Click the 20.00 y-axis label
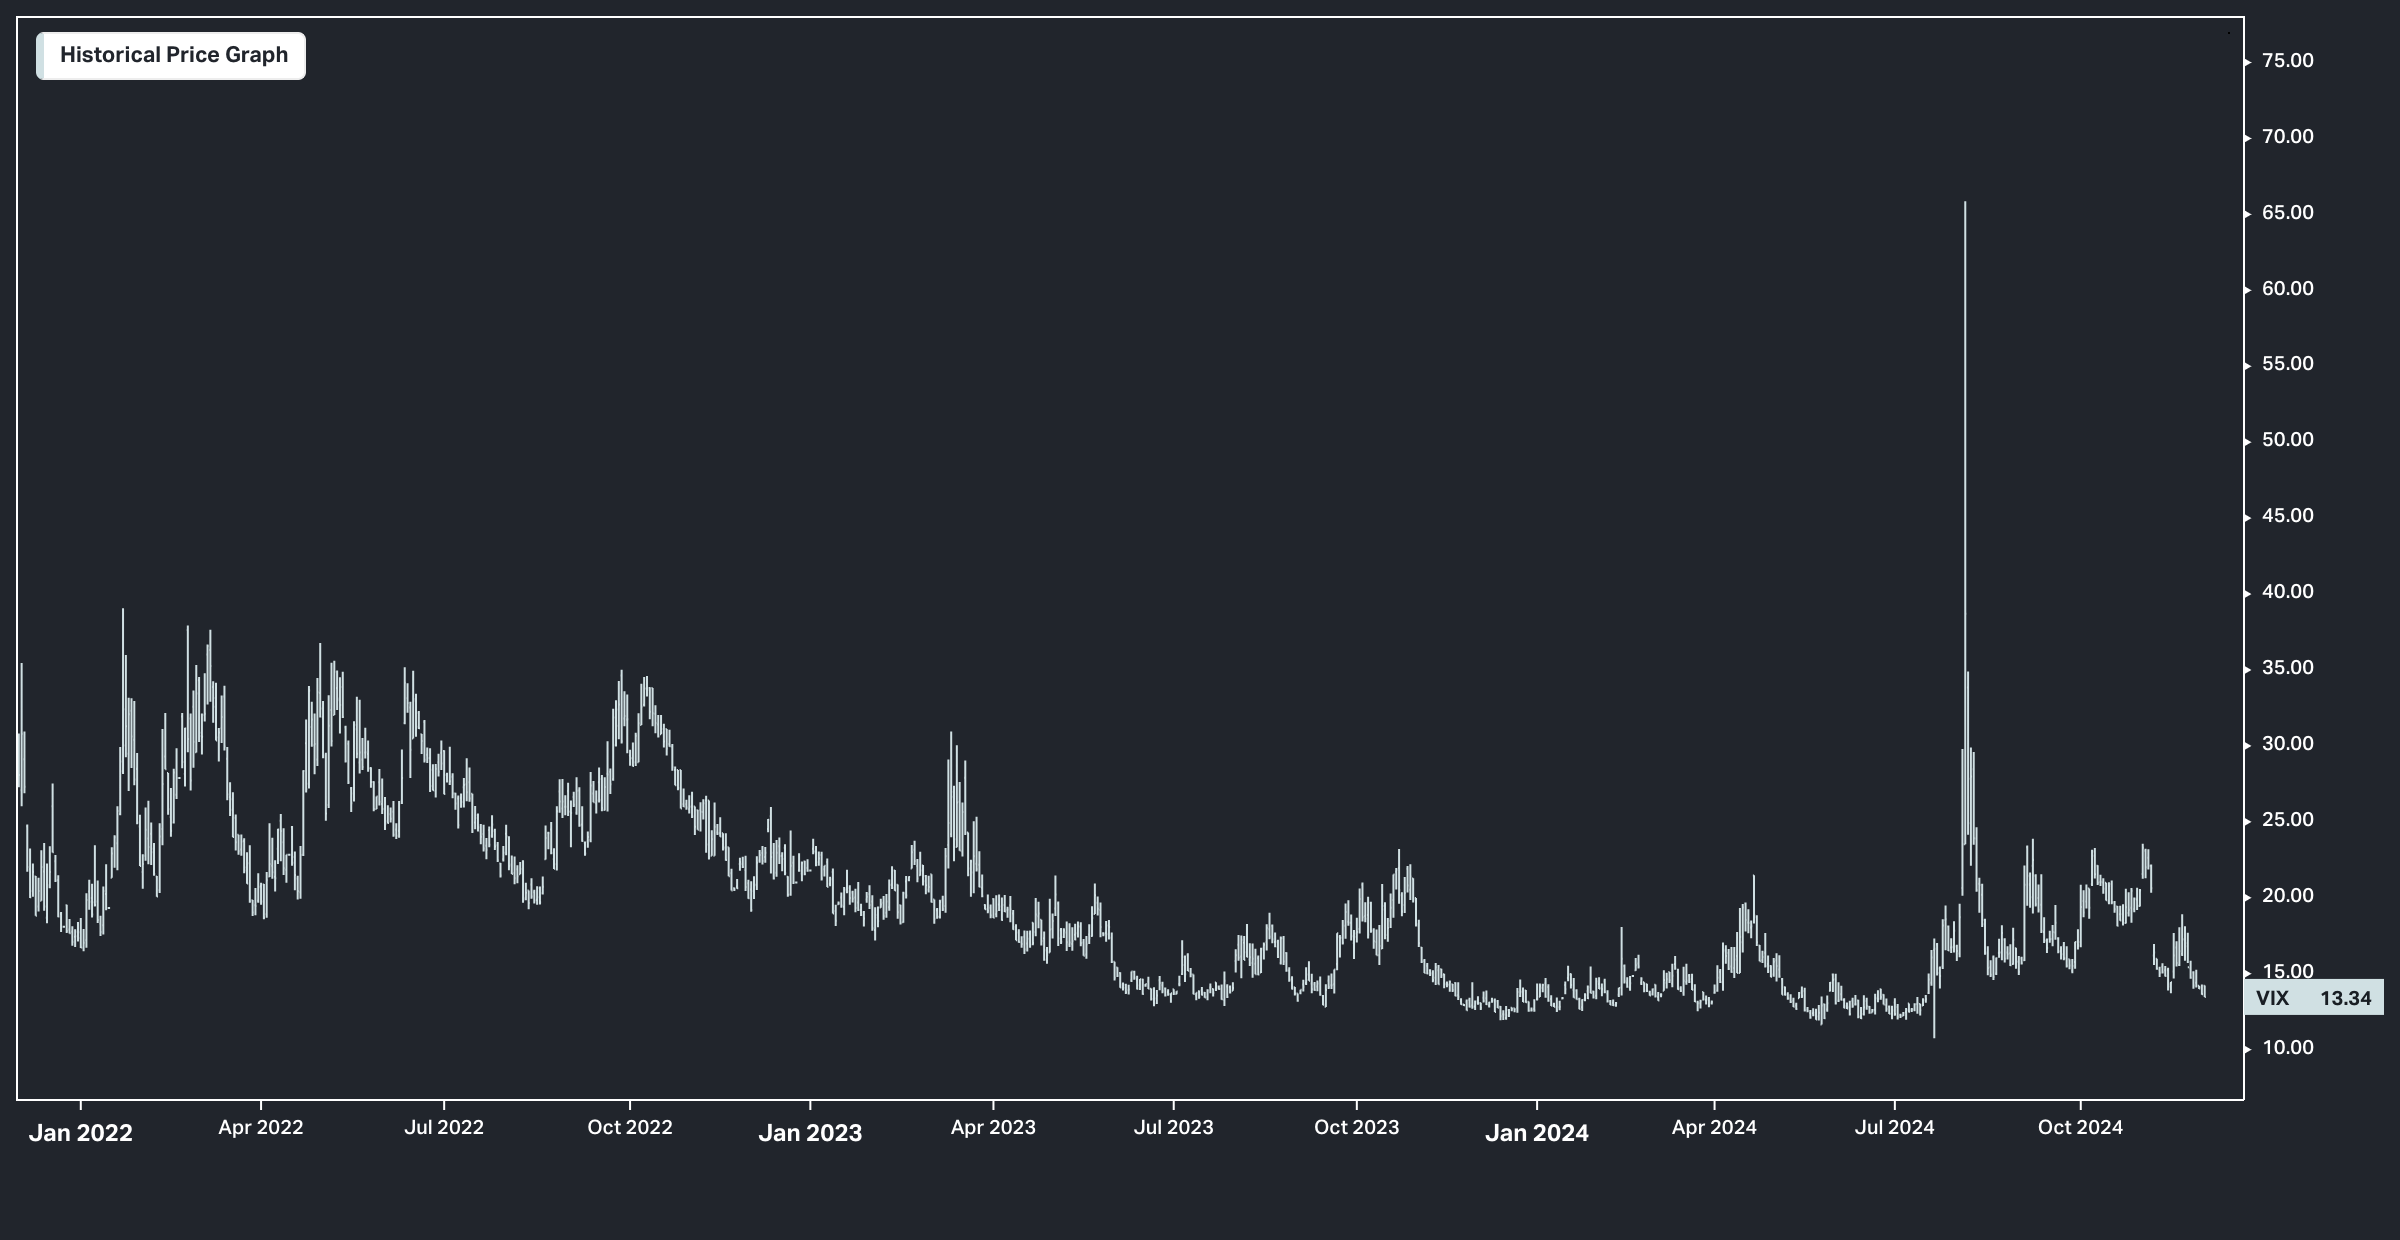 [x=2288, y=896]
